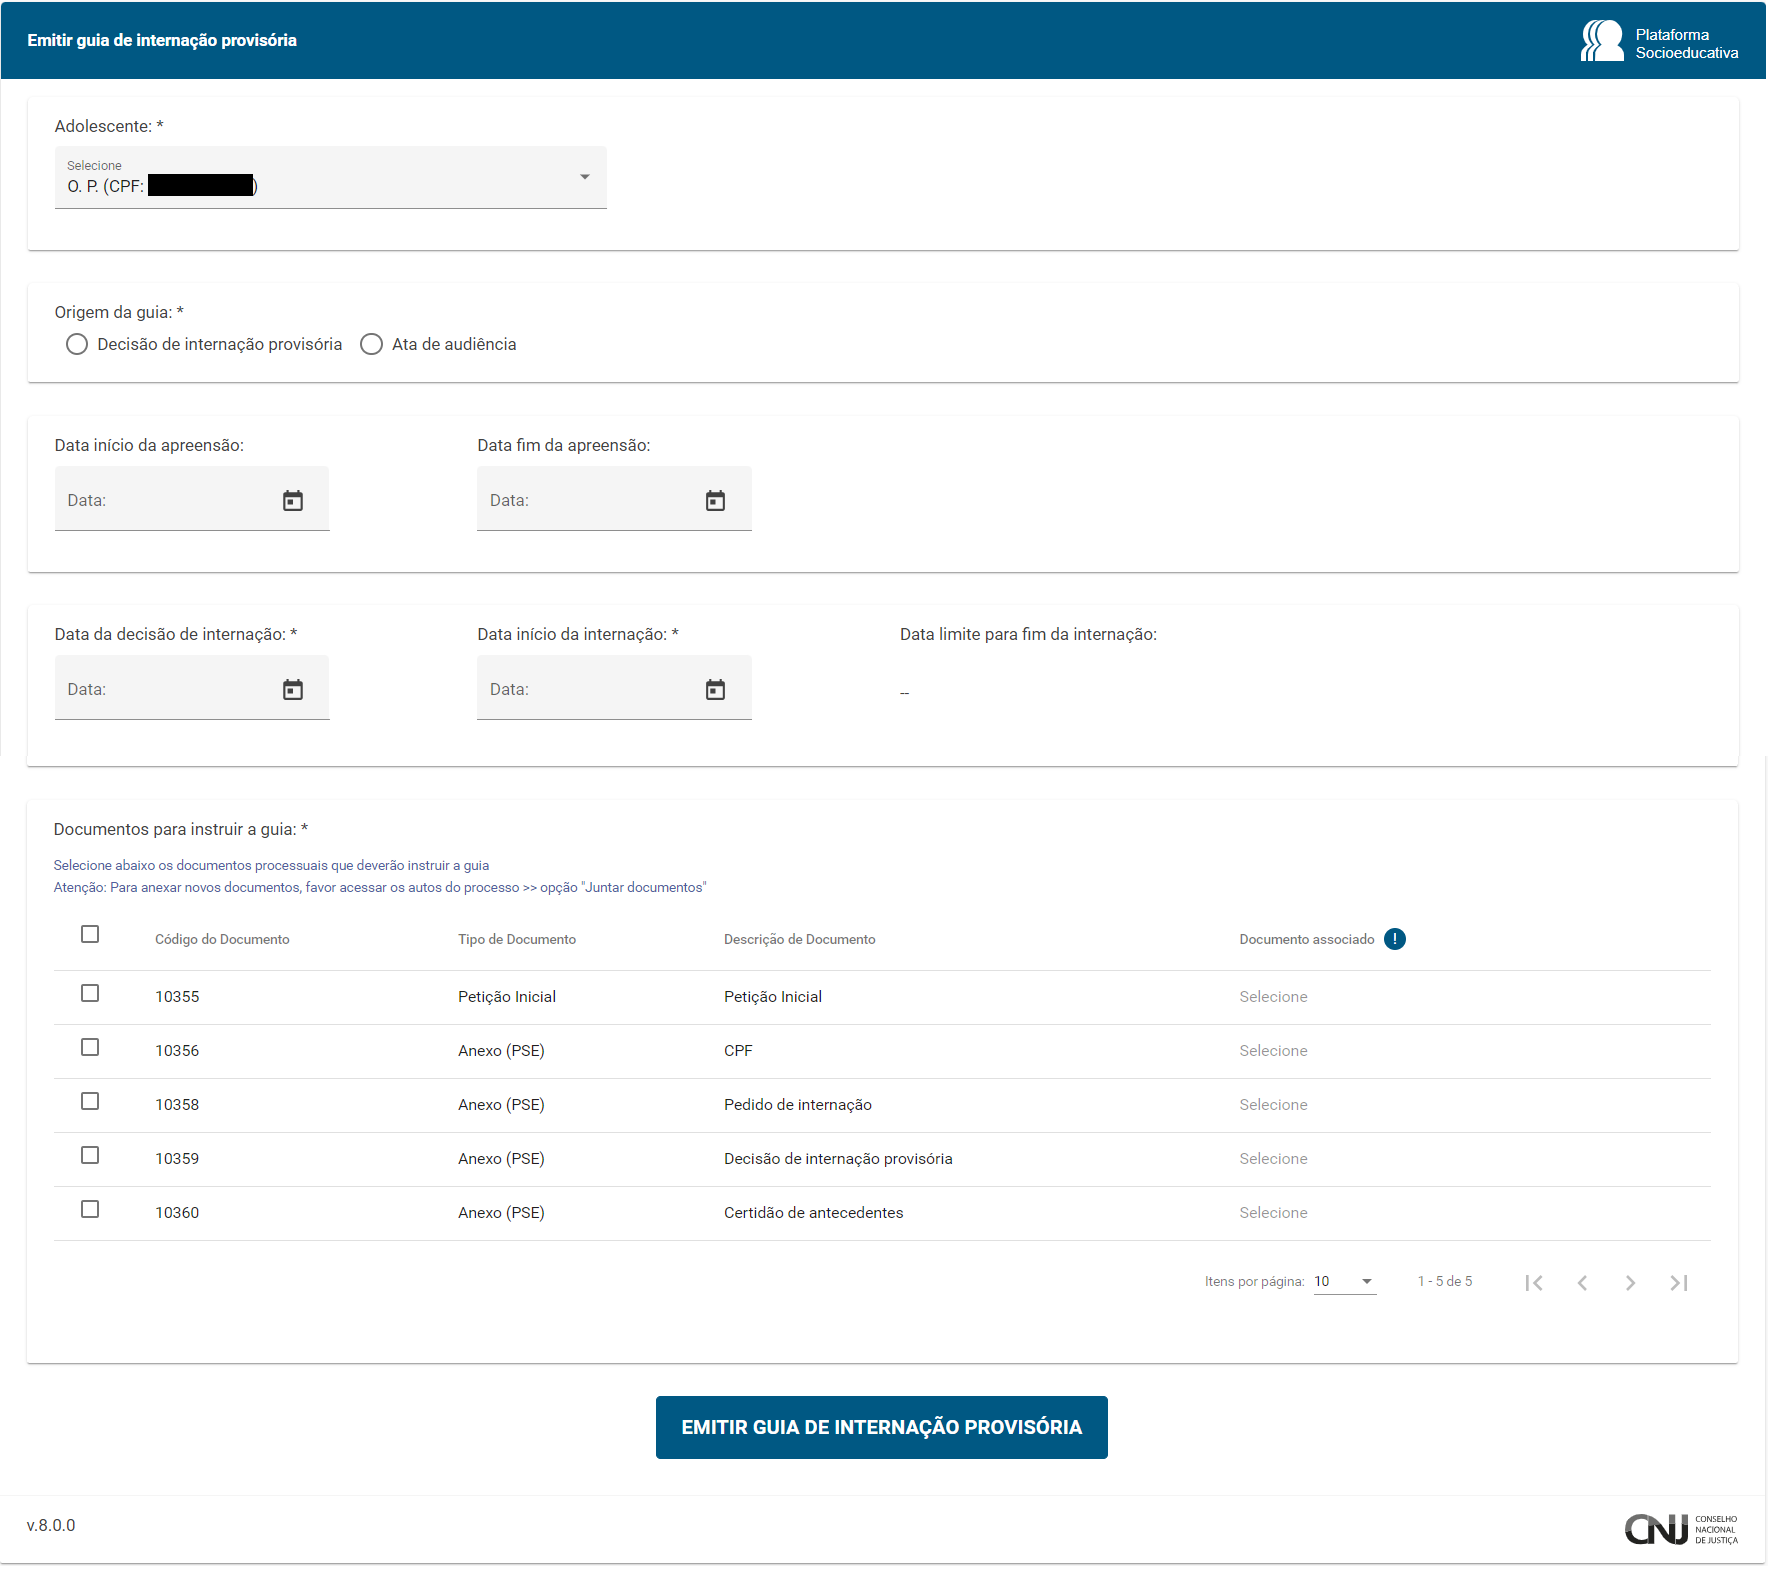Click Emitir guia de internação provisória page title
The height and width of the screenshot is (1570, 1768).
tap(162, 41)
